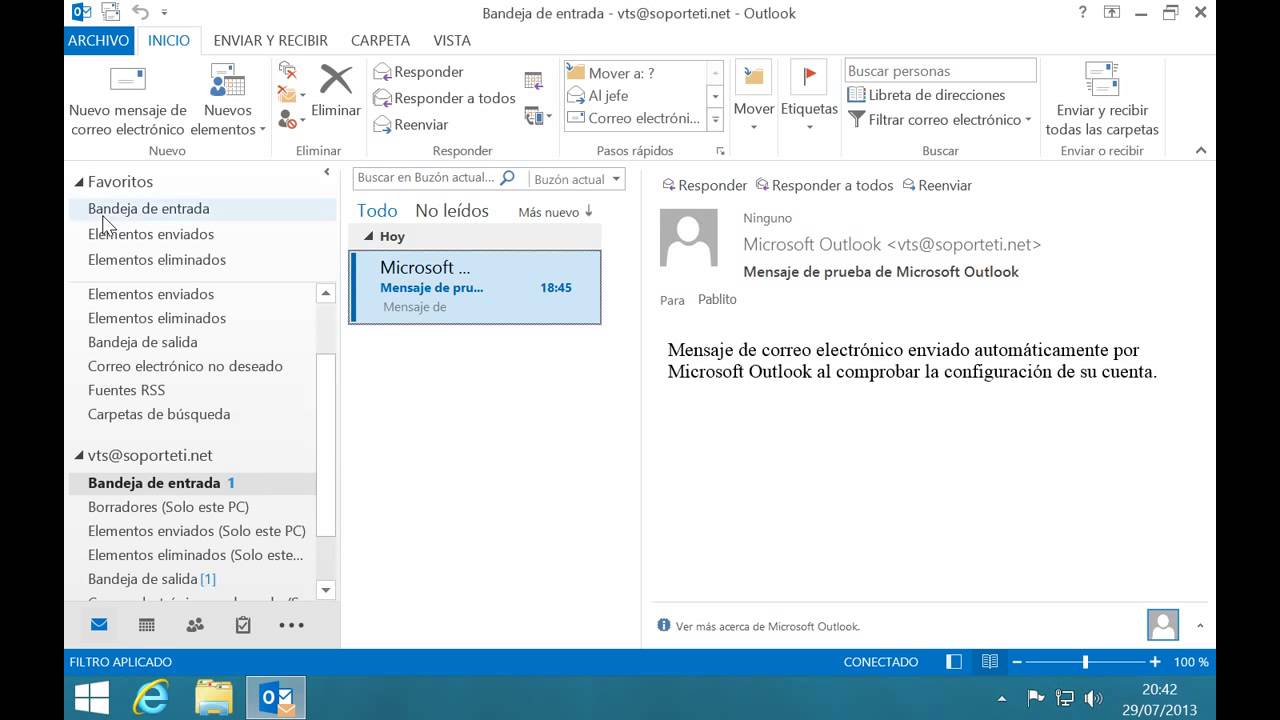Click the Send/Receive quick access icon

(x=111, y=13)
